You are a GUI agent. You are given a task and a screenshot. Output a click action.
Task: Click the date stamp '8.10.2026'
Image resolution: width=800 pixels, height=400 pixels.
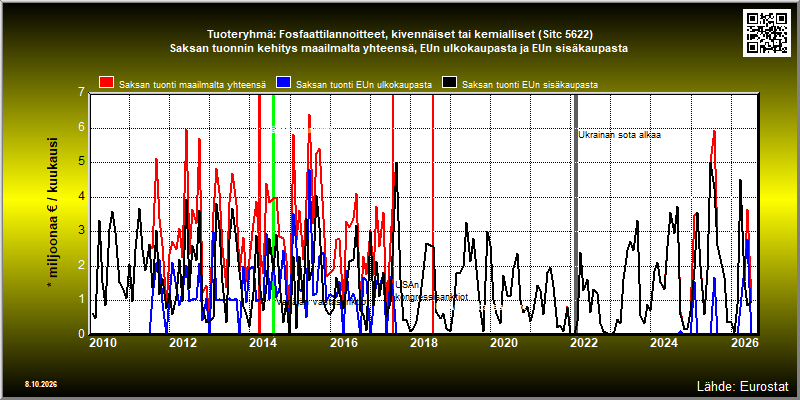[41, 384]
